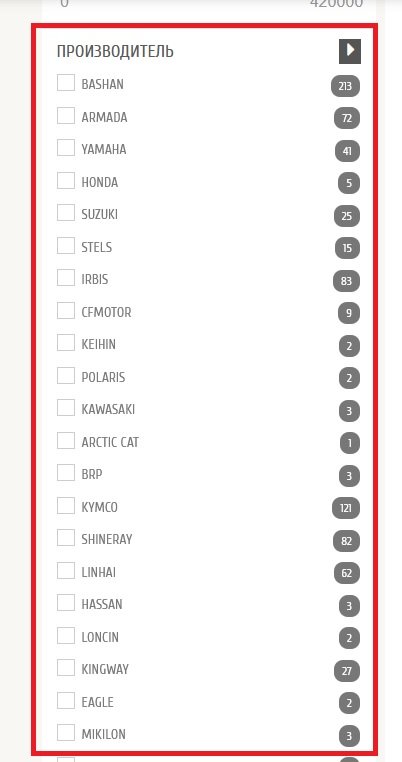Screen dimensions: 402x762
Task: Select the HONDA checkbox
Action: point(66,180)
